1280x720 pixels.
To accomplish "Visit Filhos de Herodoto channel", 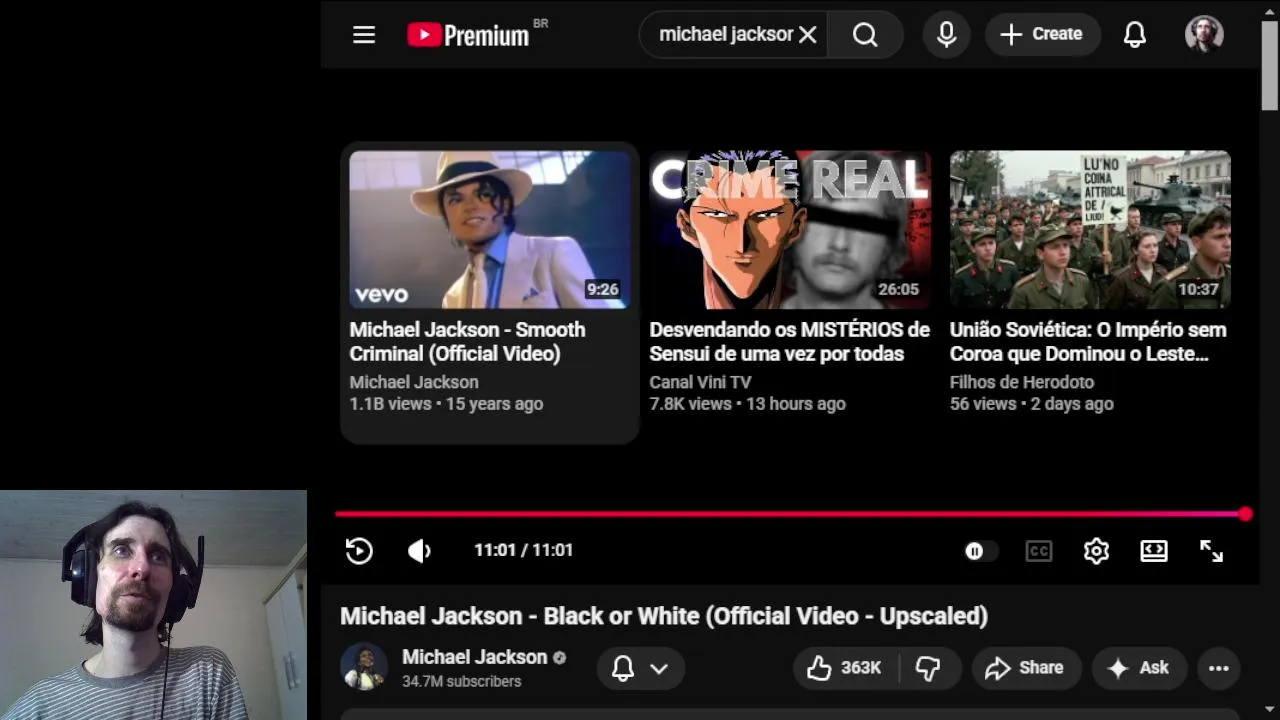I will pyautogui.click(x=1022, y=382).
